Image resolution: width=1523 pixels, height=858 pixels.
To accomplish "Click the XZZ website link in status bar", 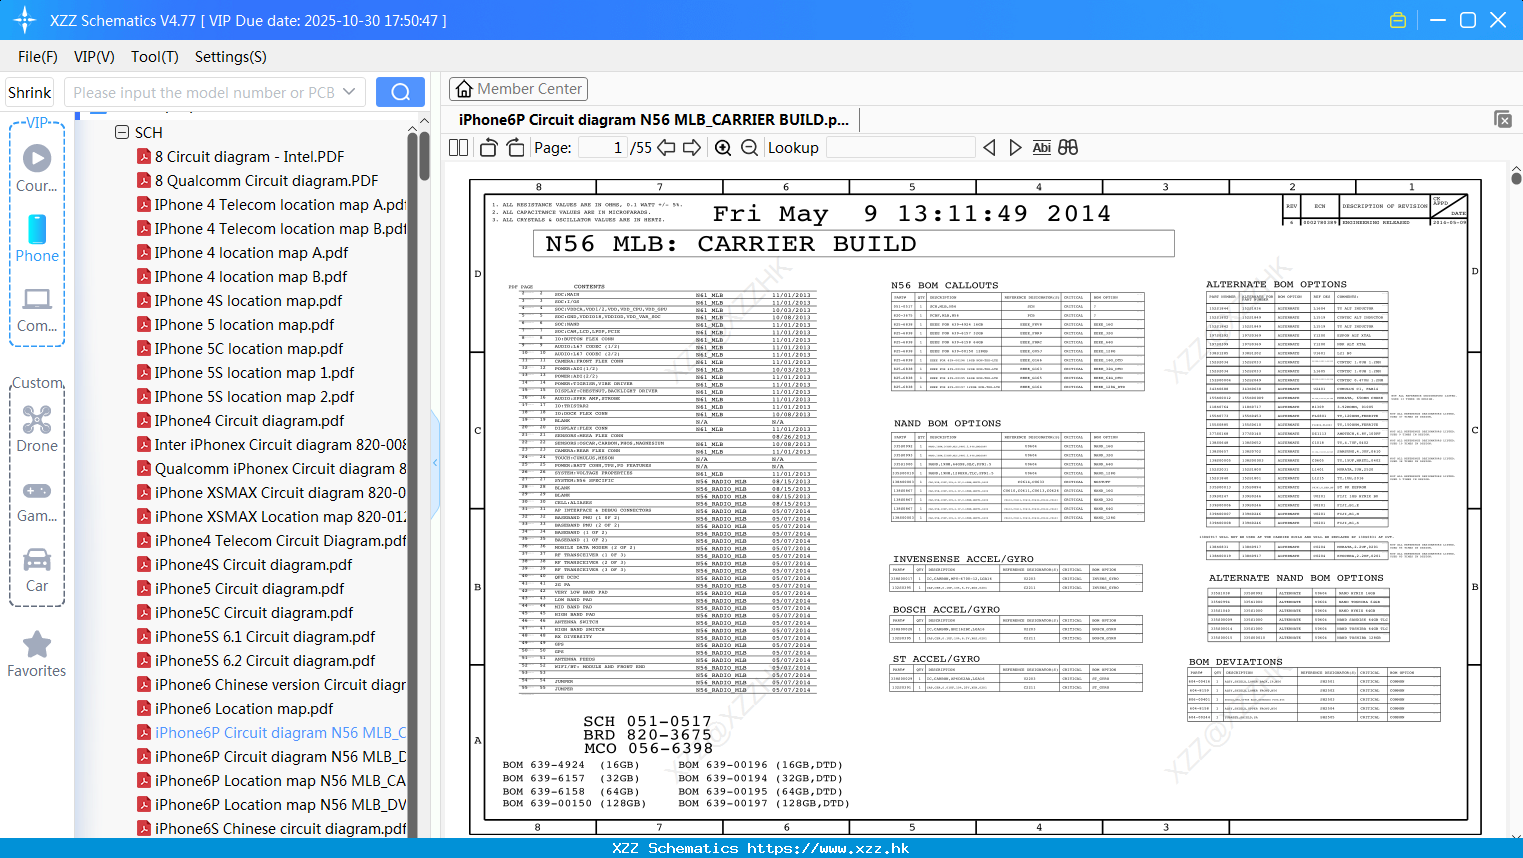I will tap(828, 848).
